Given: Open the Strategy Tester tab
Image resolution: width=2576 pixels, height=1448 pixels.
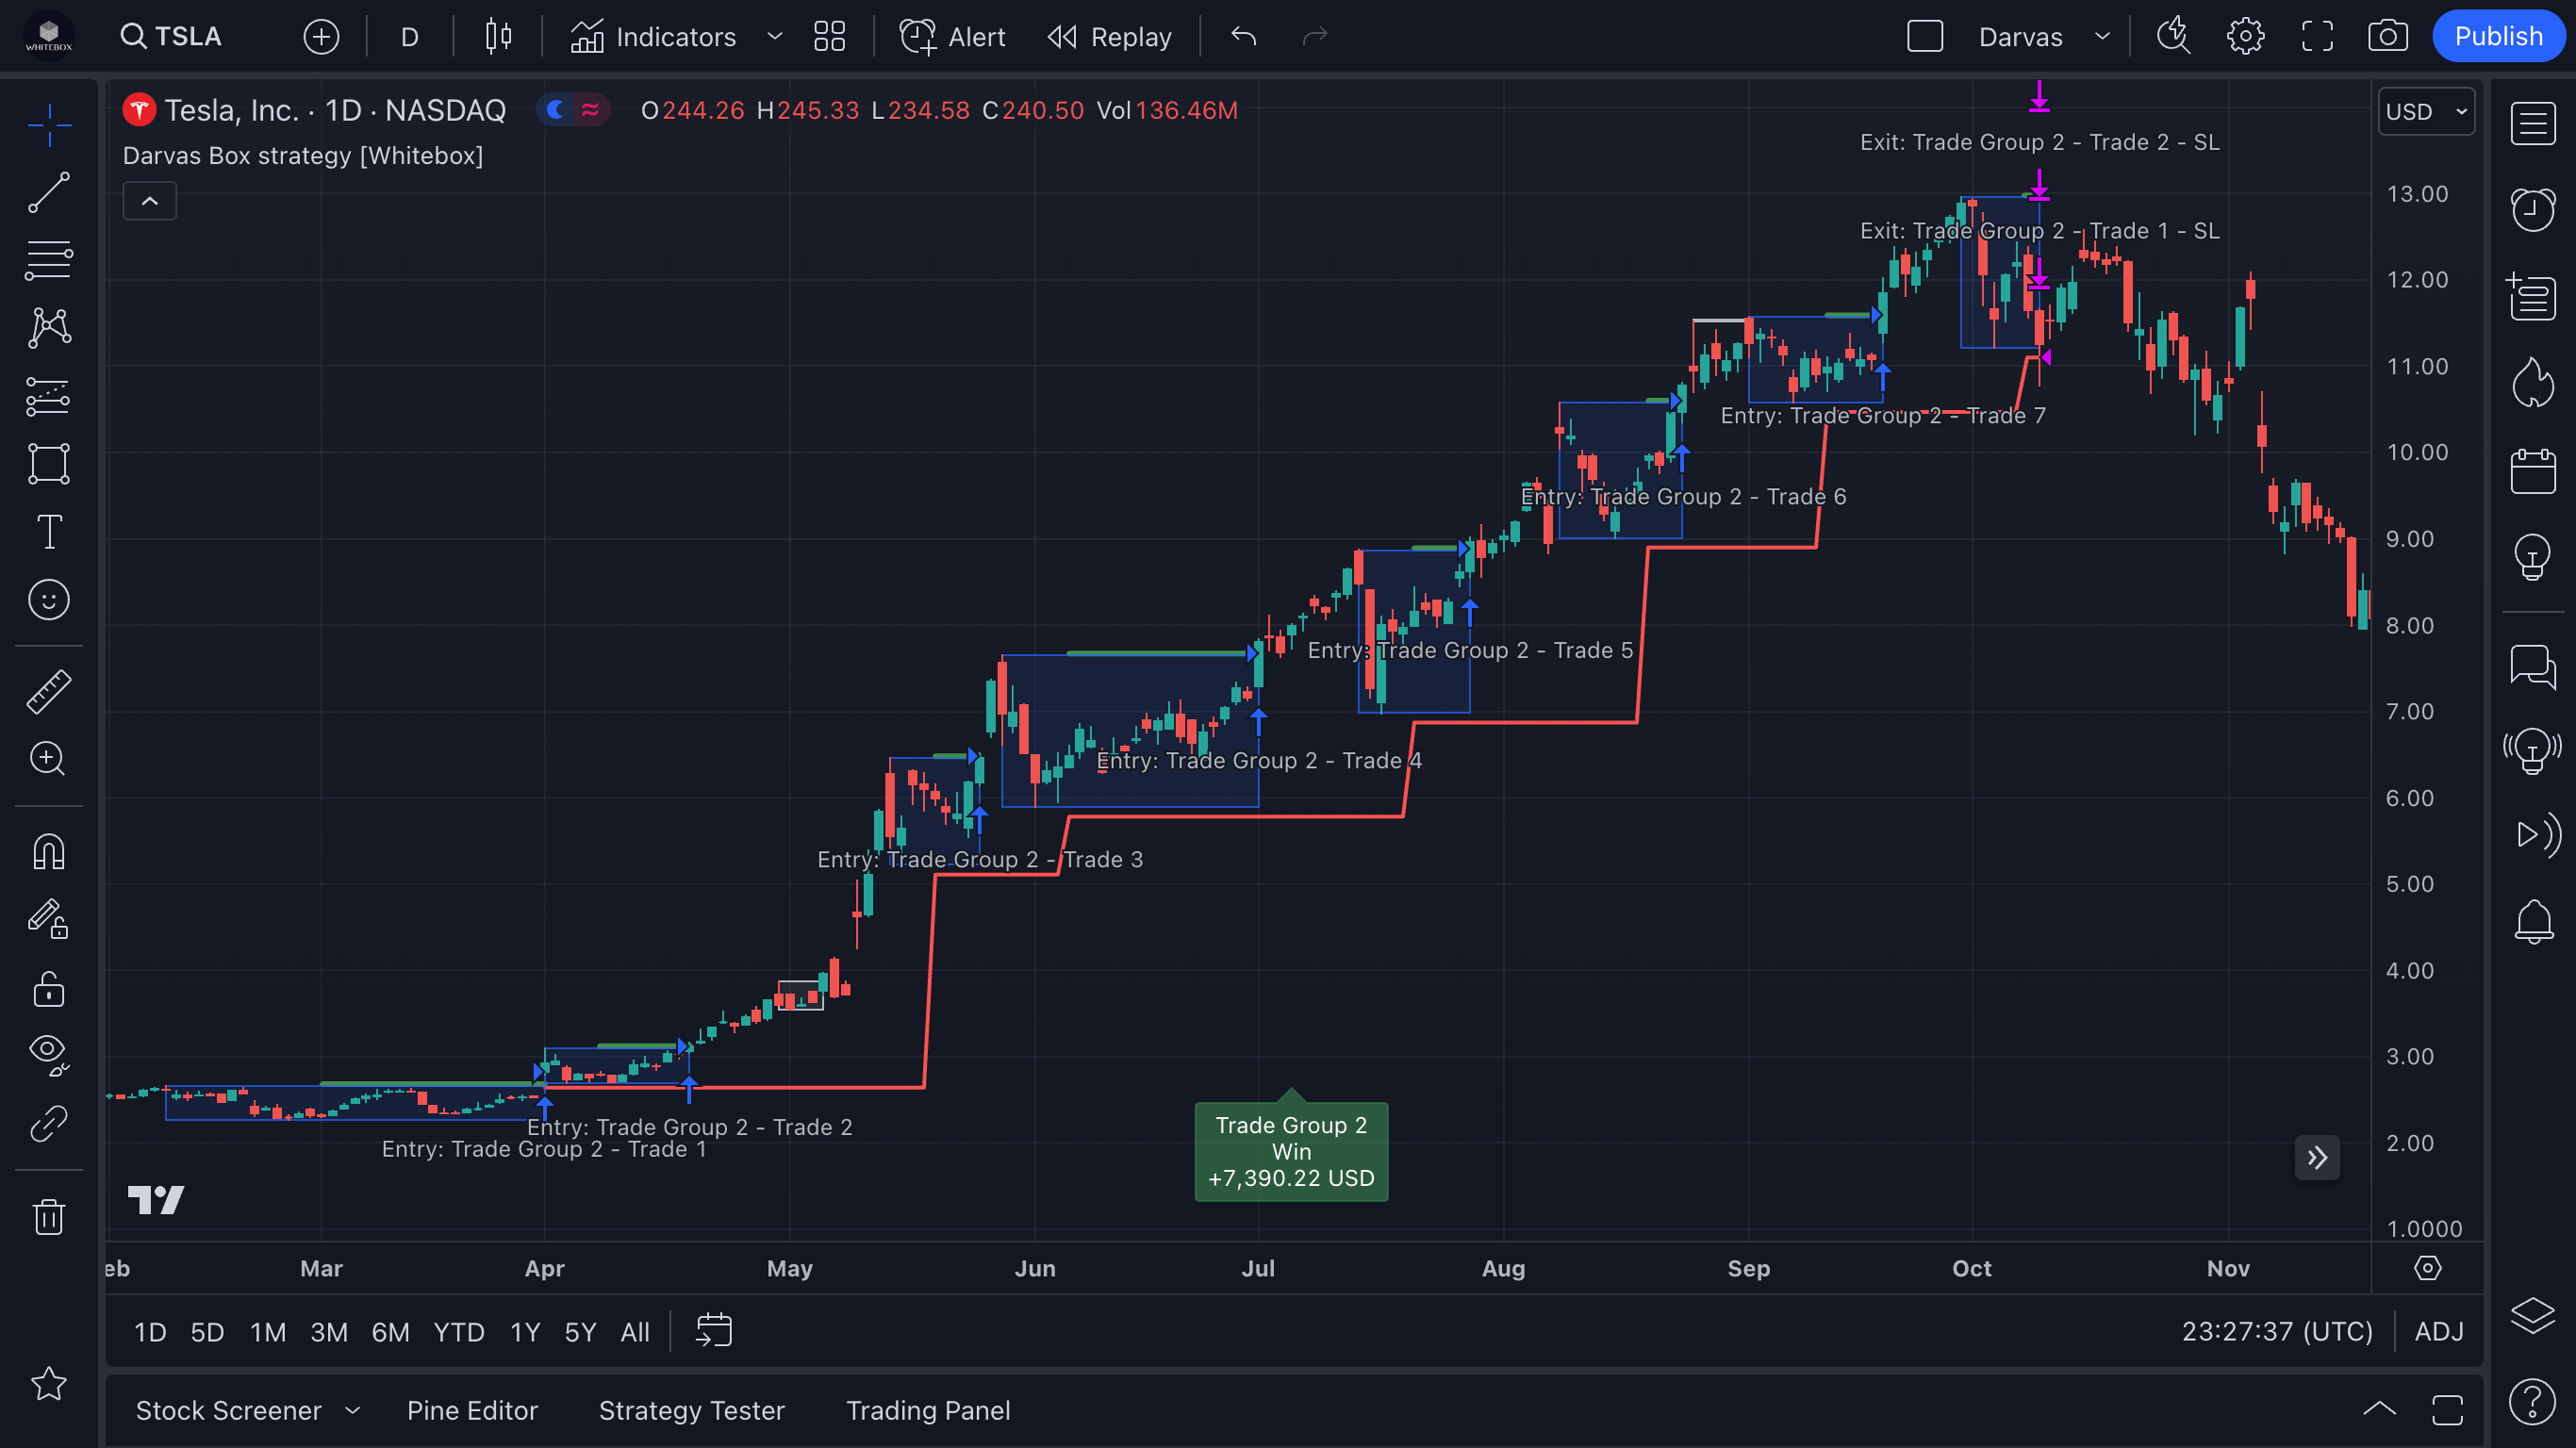Looking at the screenshot, I should [x=692, y=1410].
